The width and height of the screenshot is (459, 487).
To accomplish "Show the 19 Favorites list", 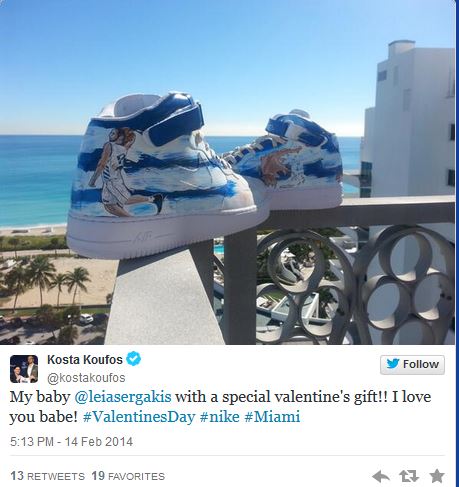I will 128,476.
